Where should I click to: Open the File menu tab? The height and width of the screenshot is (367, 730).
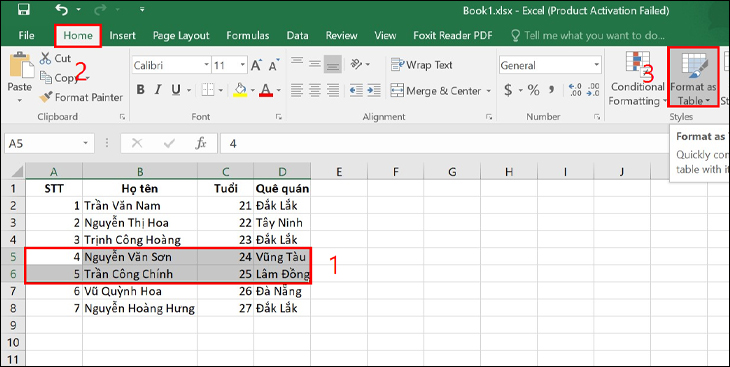coord(26,35)
